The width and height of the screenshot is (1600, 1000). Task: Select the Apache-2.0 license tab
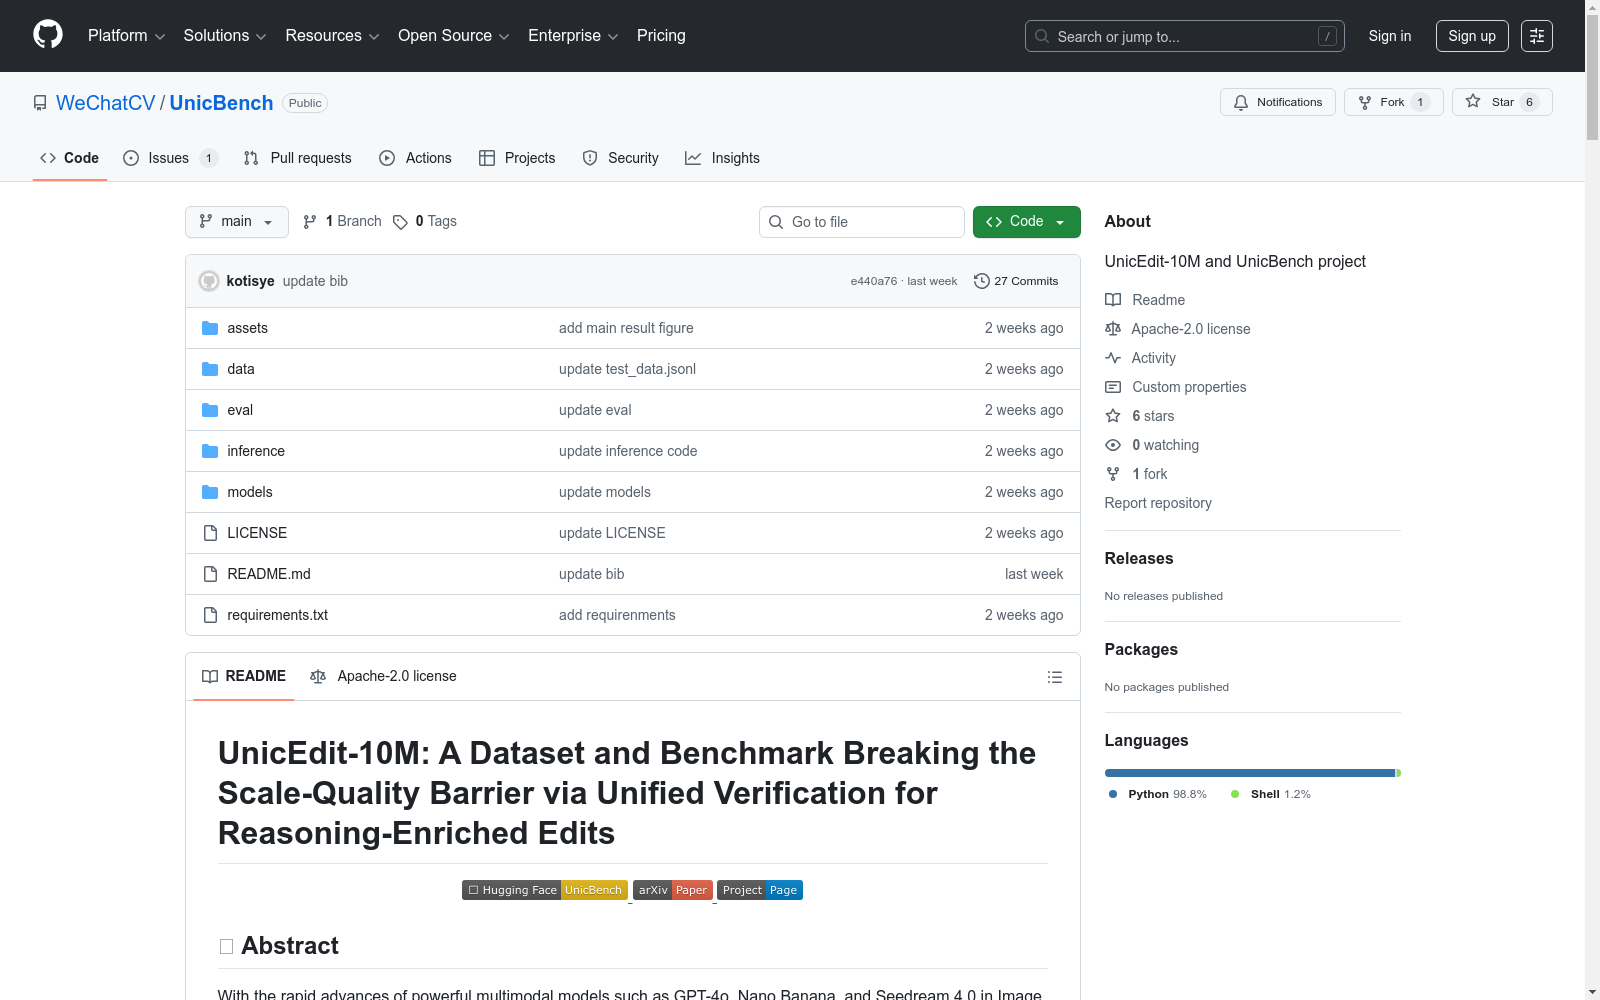coord(383,677)
